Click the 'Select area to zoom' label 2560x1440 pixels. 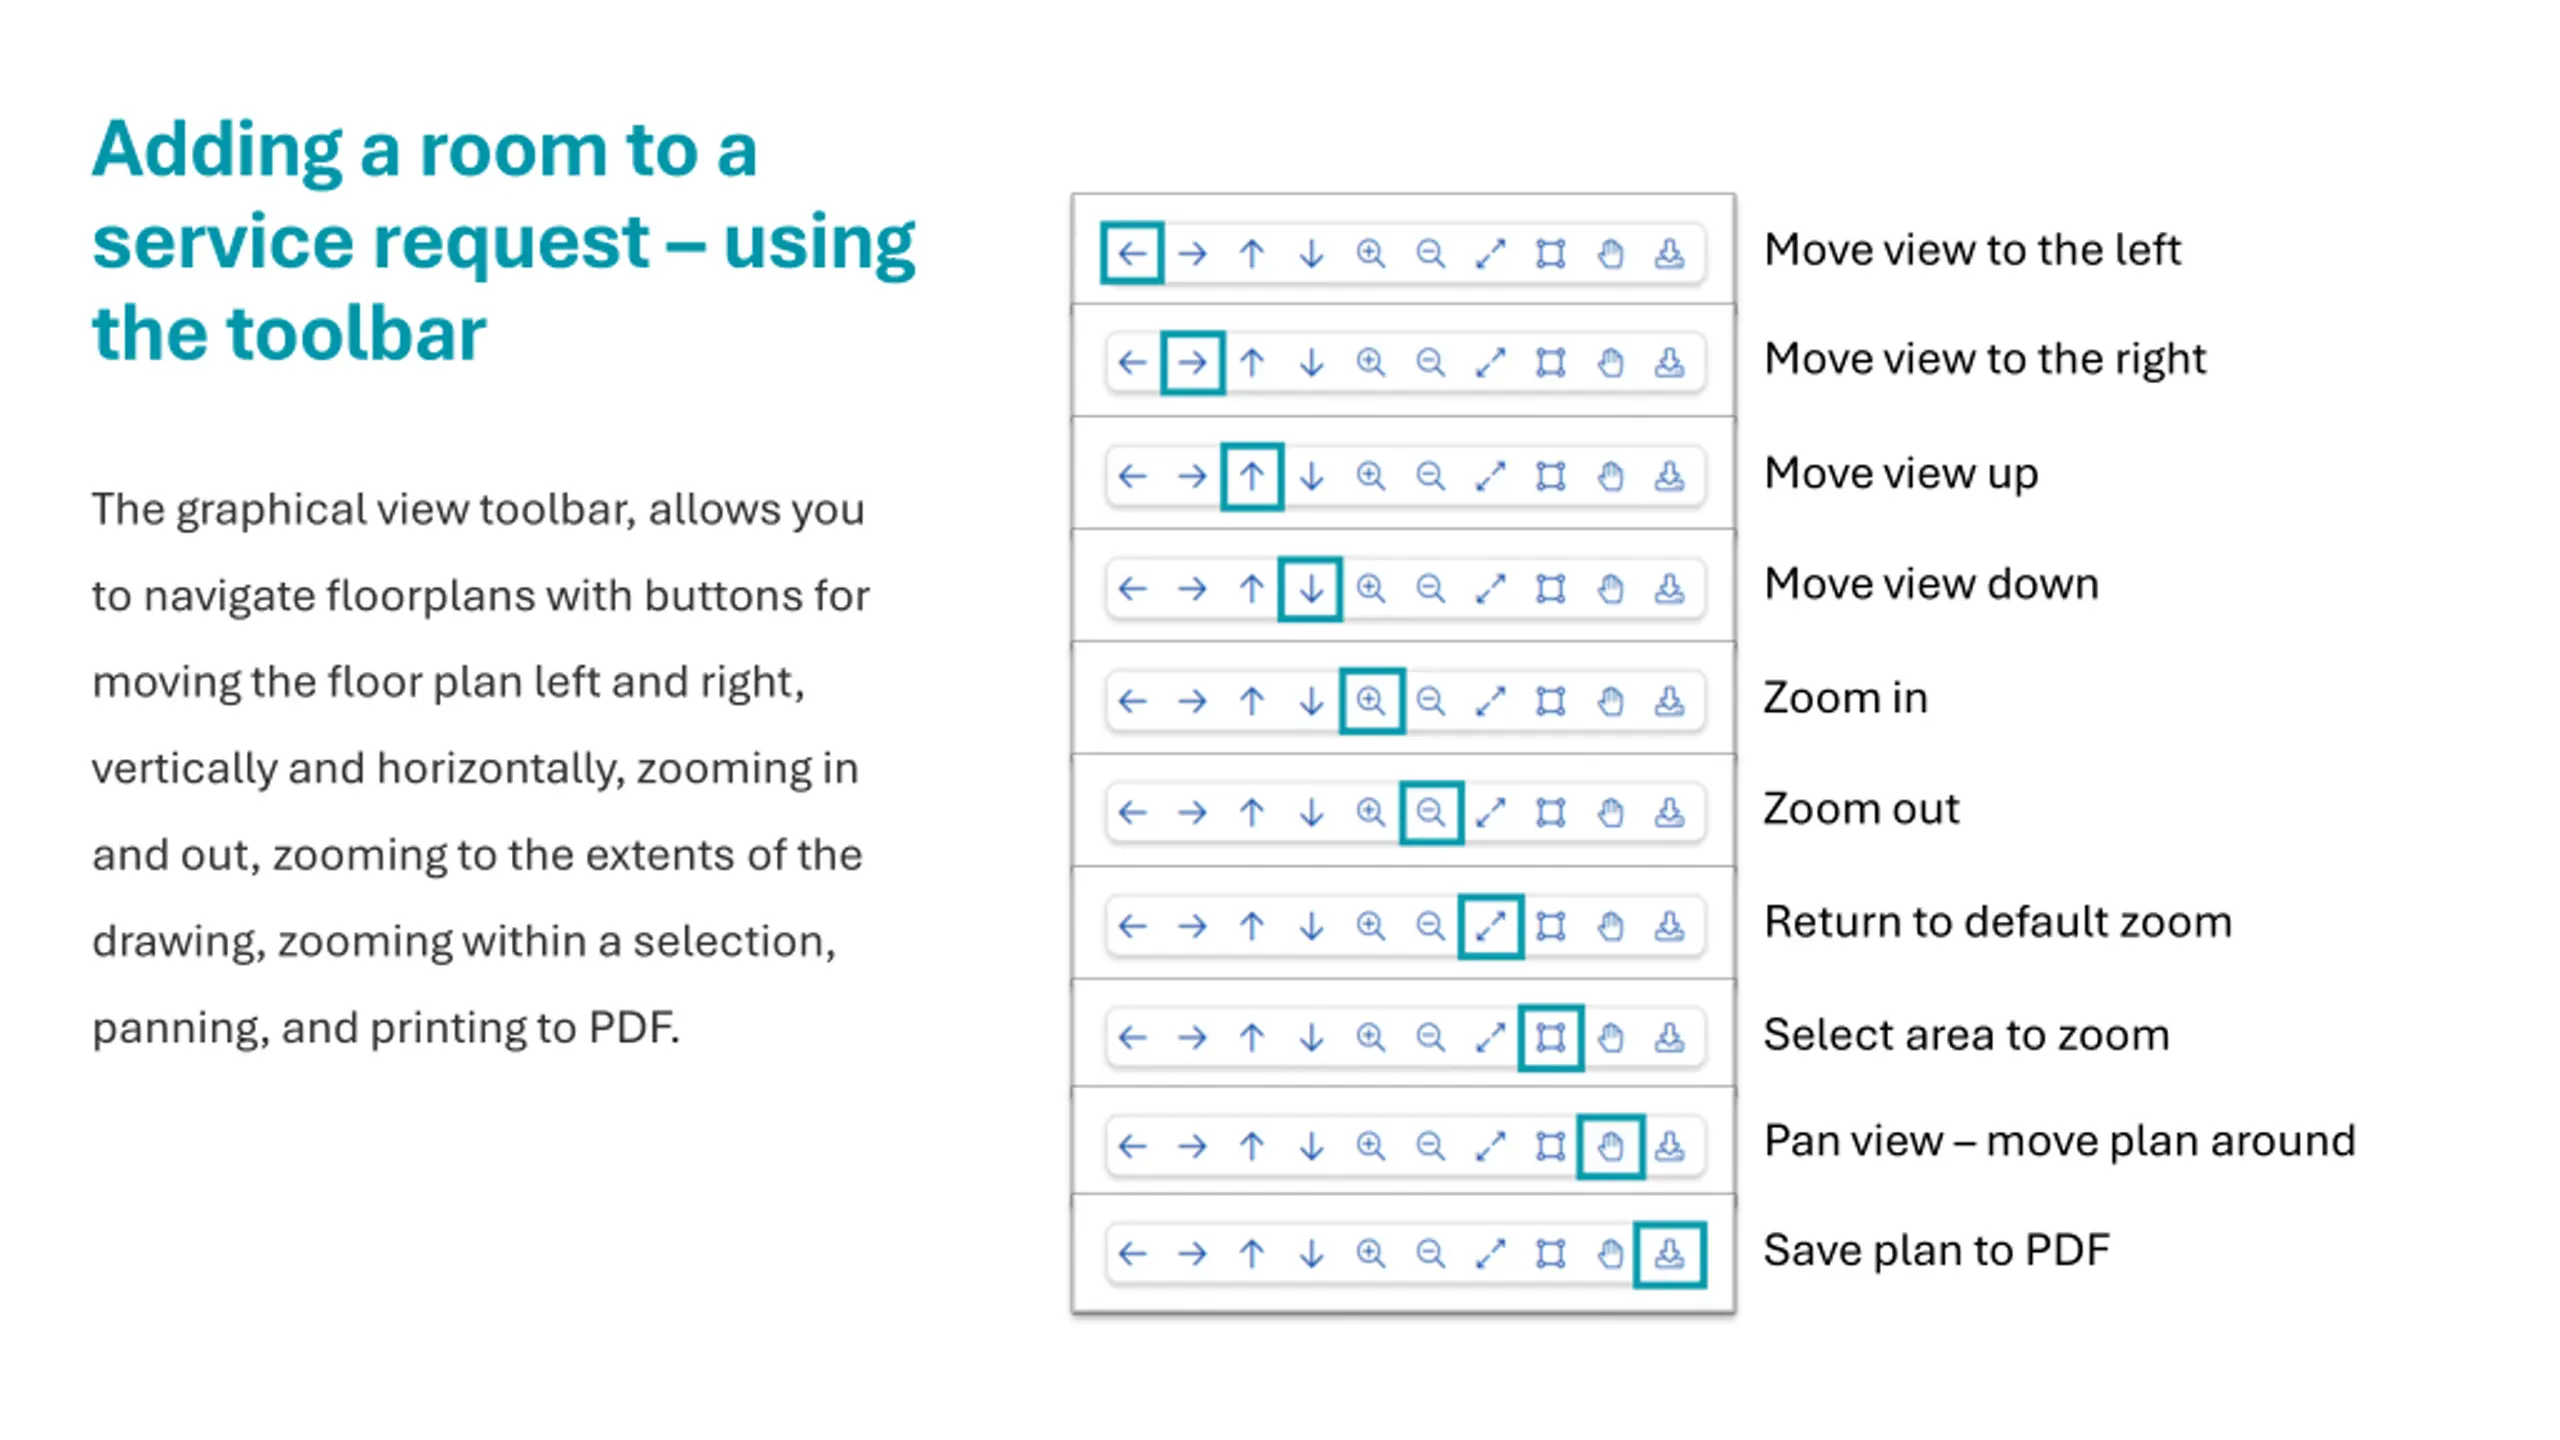(x=1967, y=1035)
